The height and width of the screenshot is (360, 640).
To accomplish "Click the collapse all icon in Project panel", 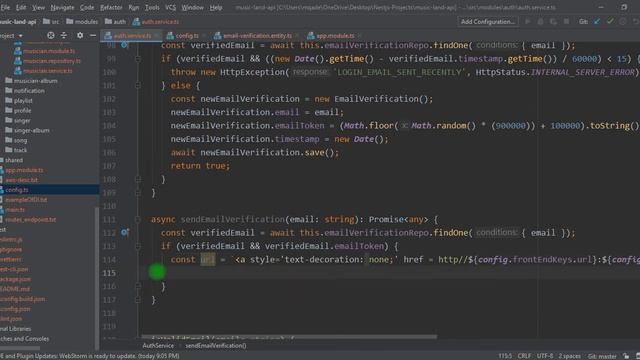I will click(x=64, y=36).
